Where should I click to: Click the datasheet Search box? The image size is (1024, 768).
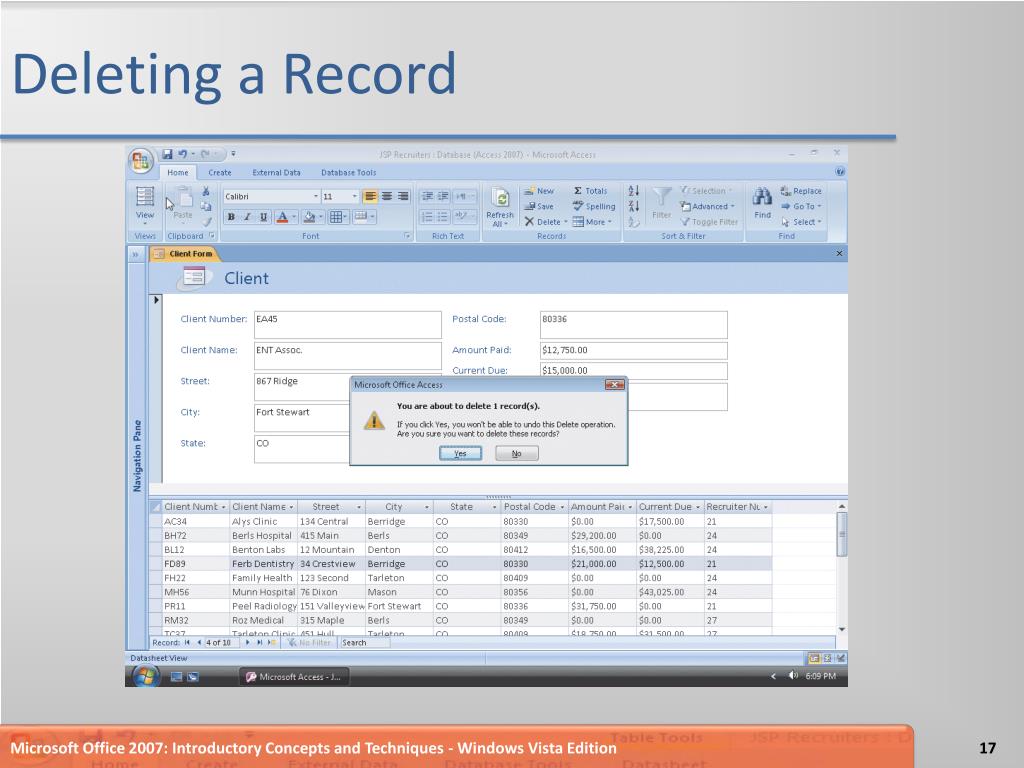coord(364,643)
